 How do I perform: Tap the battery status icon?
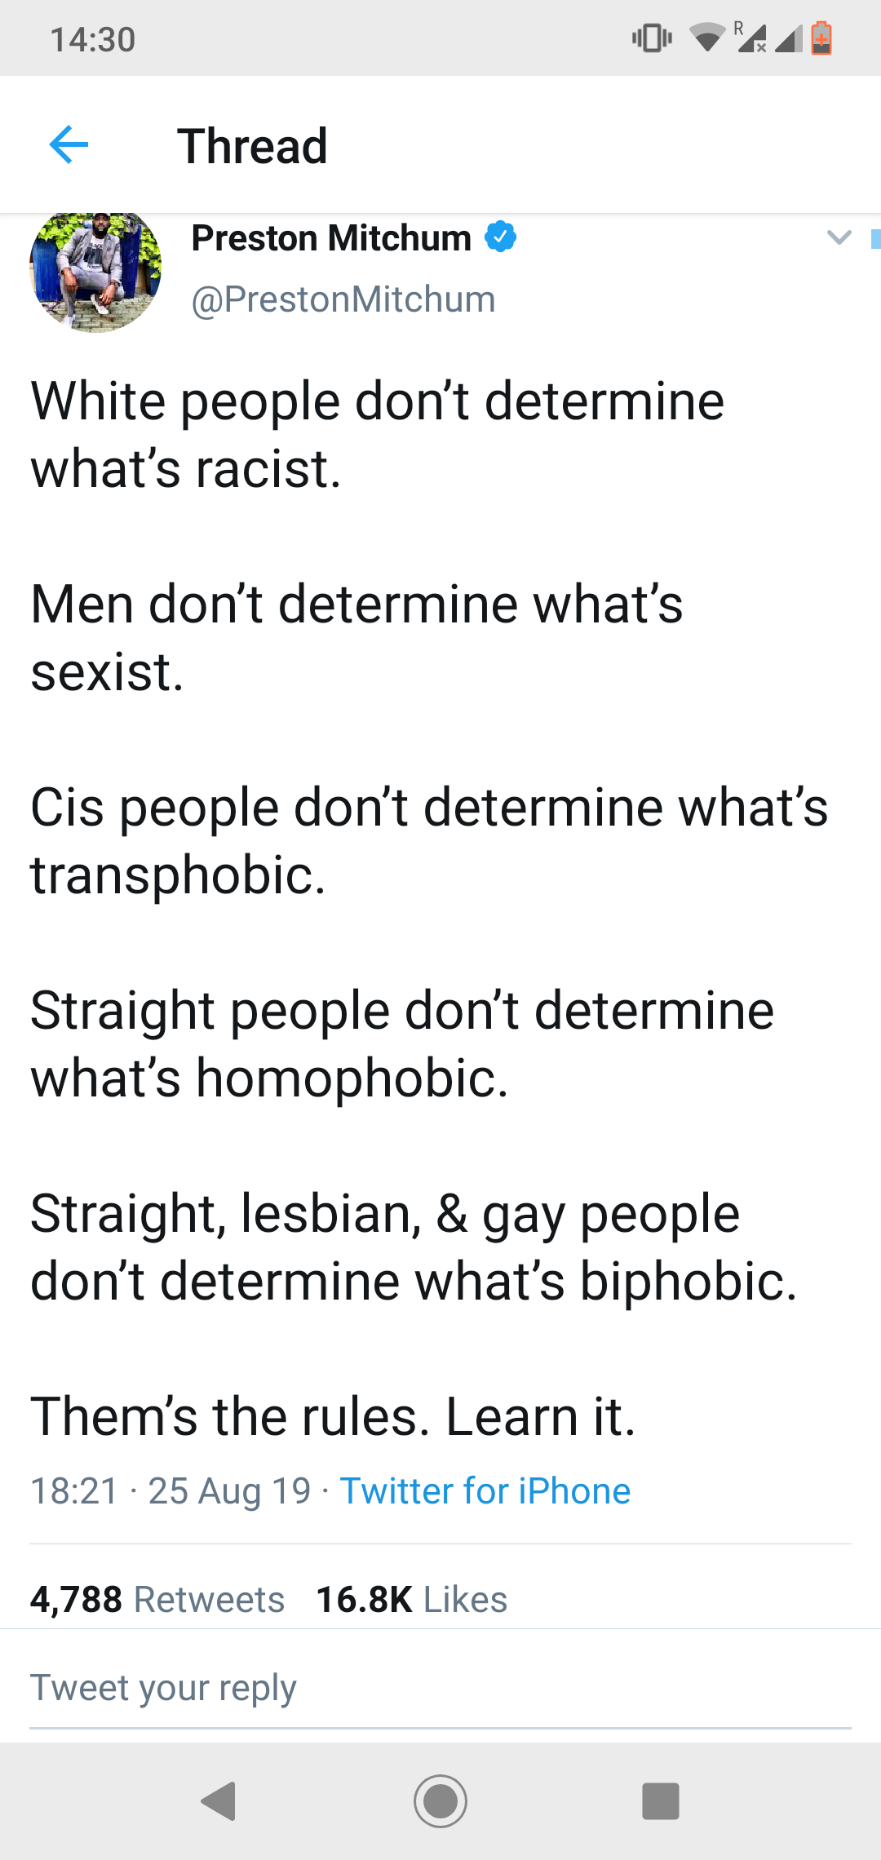[x=821, y=38]
